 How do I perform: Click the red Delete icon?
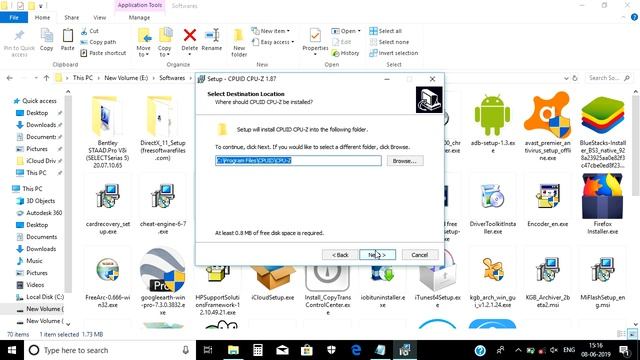click(x=189, y=35)
